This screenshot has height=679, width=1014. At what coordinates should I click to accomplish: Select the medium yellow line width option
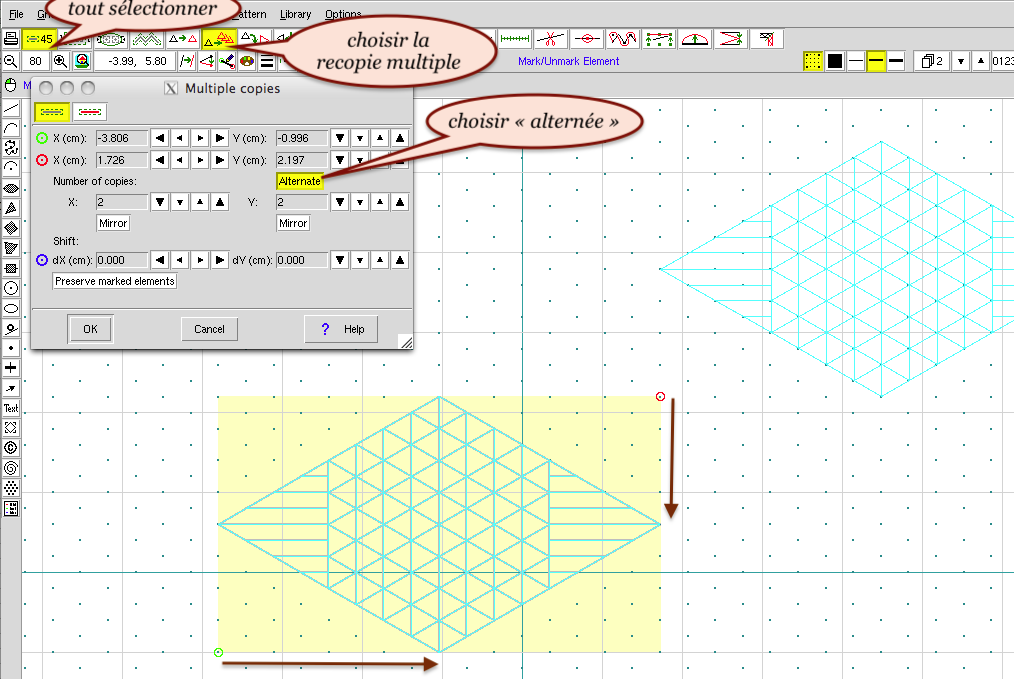876,61
